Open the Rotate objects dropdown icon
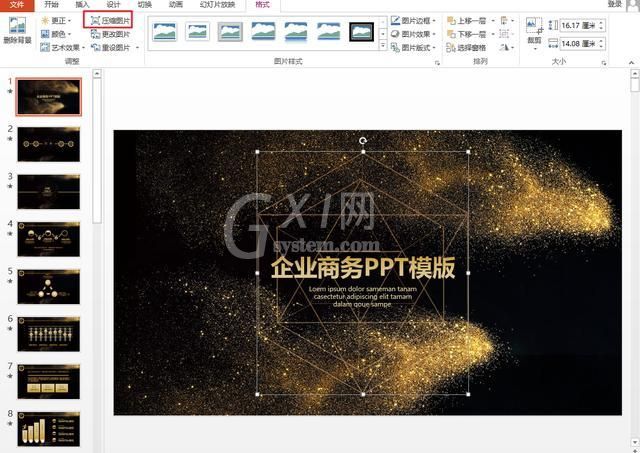Image resolution: width=640 pixels, height=453 pixels. pos(507,48)
